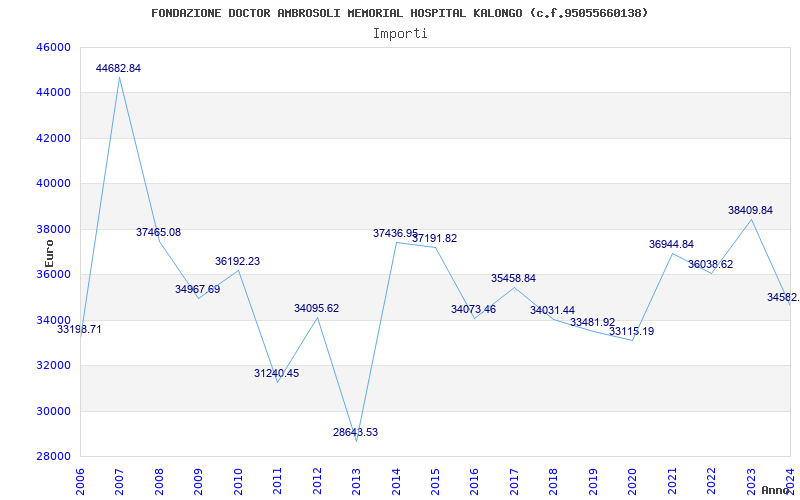Click the 36000 y-axis tick label
The height and width of the screenshot is (500, 800).
tap(53, 274)
